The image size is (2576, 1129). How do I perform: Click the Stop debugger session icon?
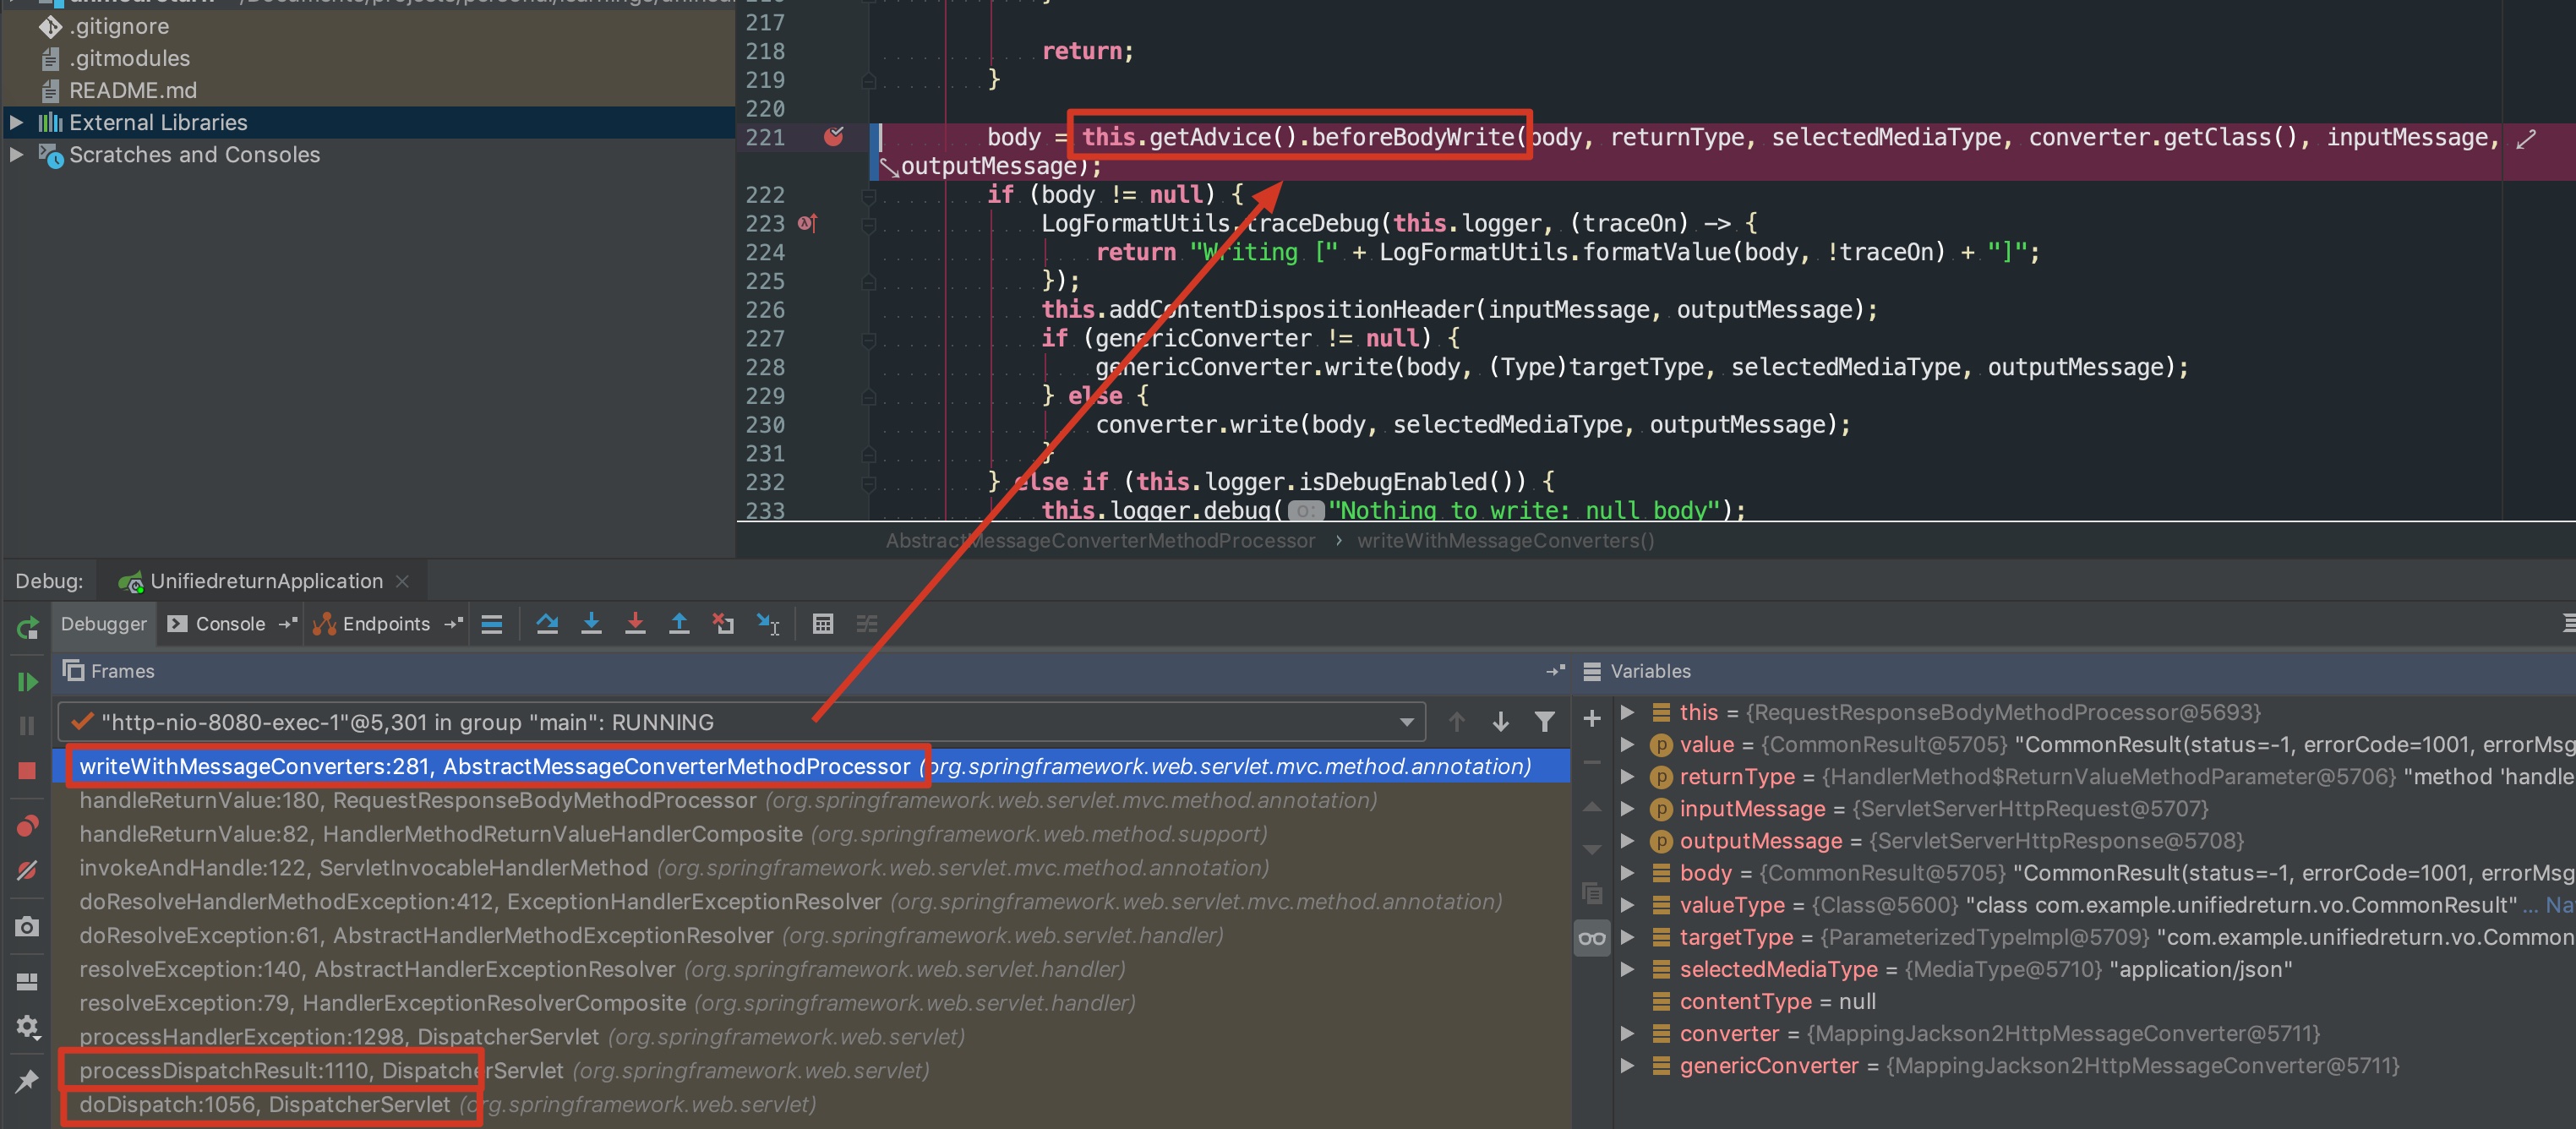pos(26,769)
